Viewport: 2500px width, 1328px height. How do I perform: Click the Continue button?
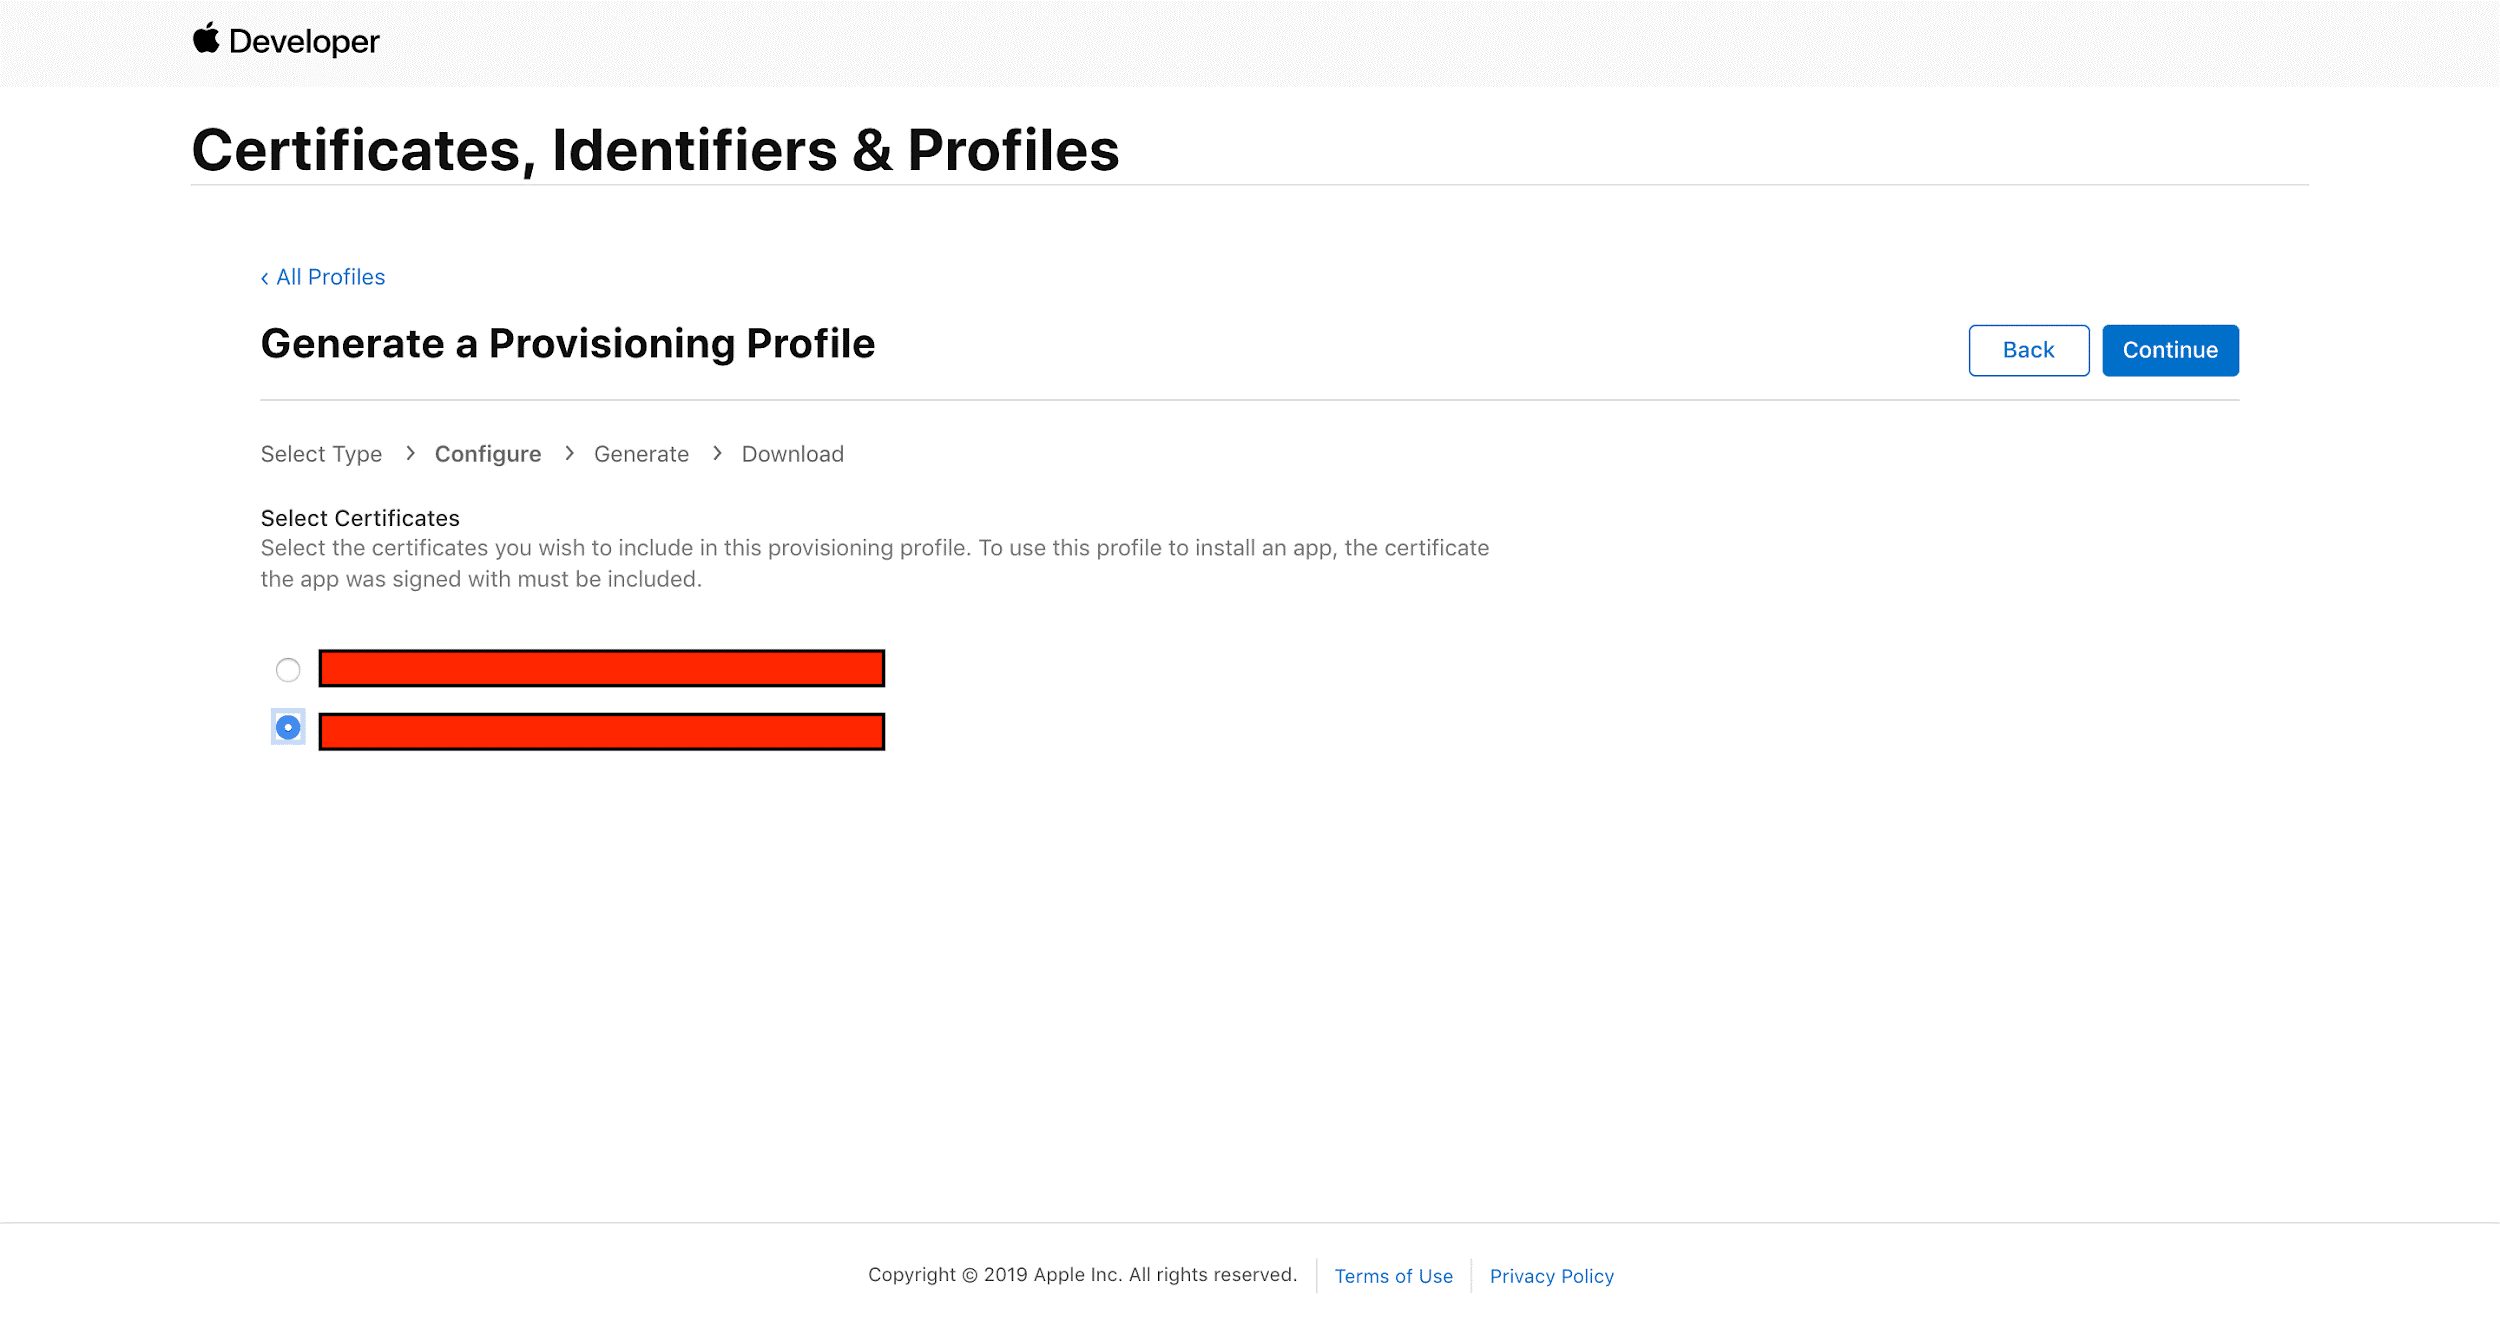[2169, 349]
